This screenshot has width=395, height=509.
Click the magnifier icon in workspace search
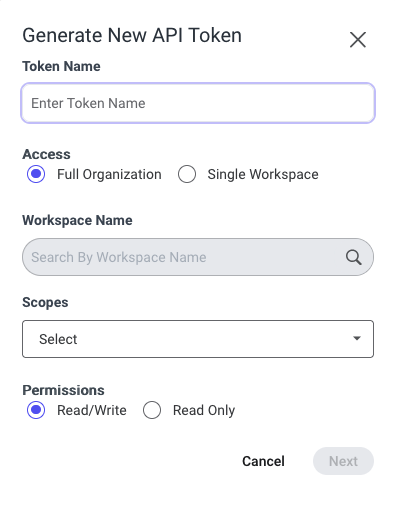pyautogui.click(x=353, y=257)
